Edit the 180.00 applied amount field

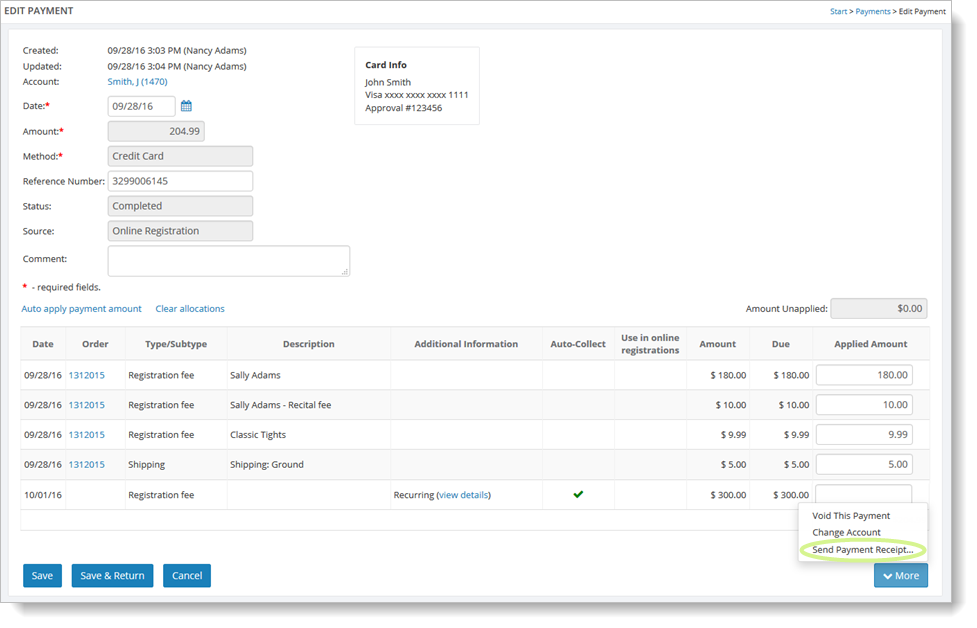click(x=864, y=375)
